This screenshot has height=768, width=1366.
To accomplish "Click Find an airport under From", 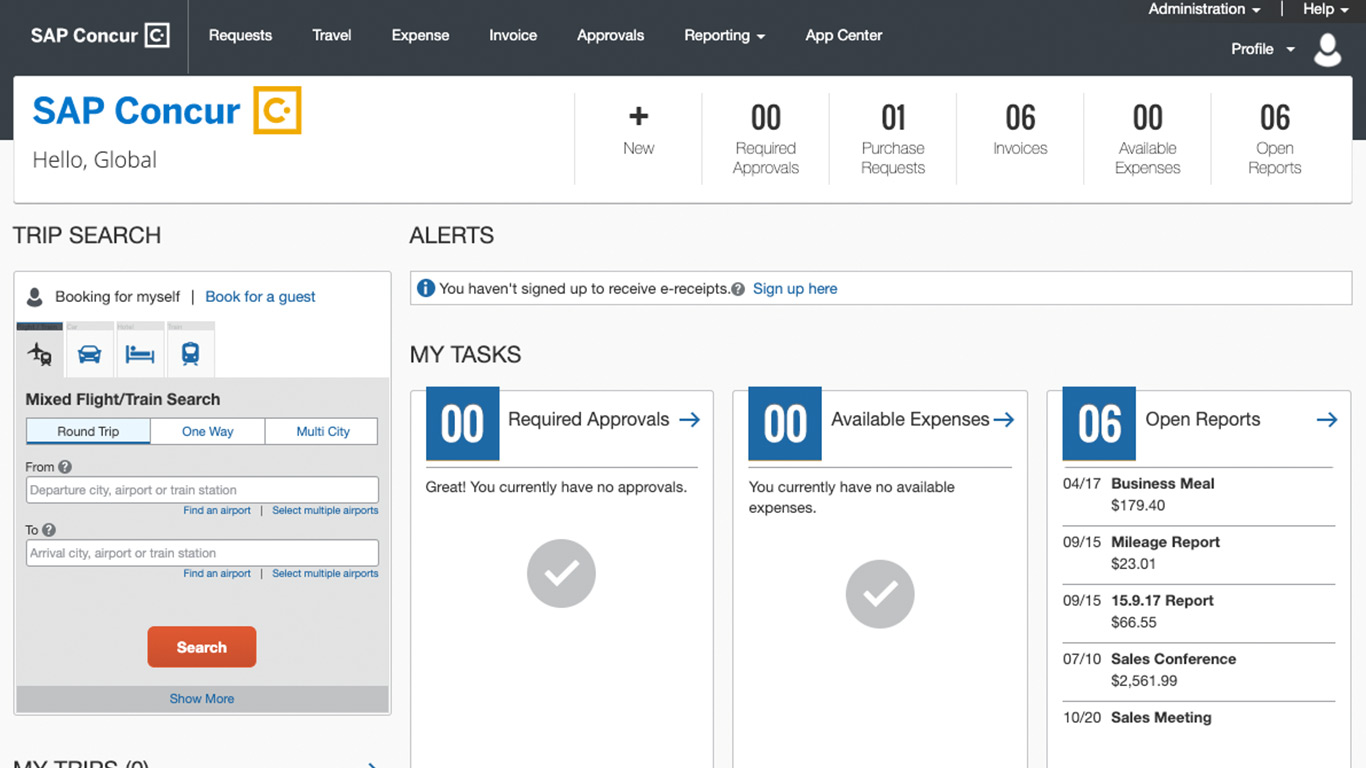I will click(217, 511).
